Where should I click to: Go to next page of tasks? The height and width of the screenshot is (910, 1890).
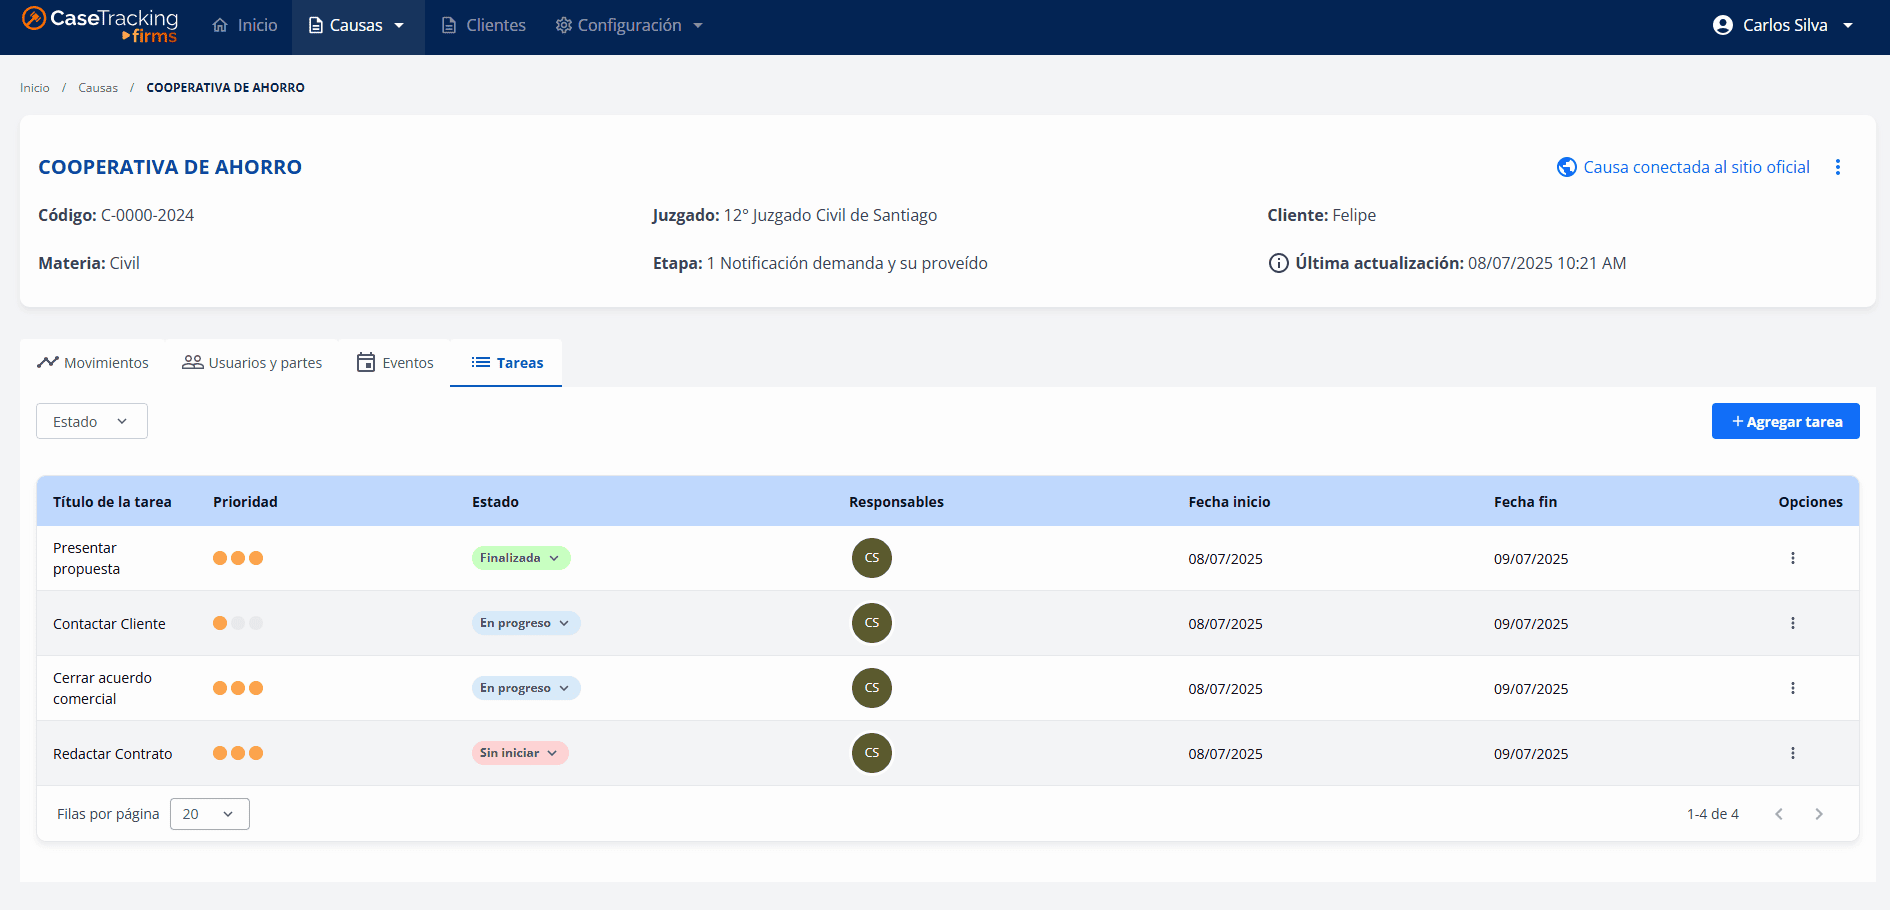click(1818, 814)
